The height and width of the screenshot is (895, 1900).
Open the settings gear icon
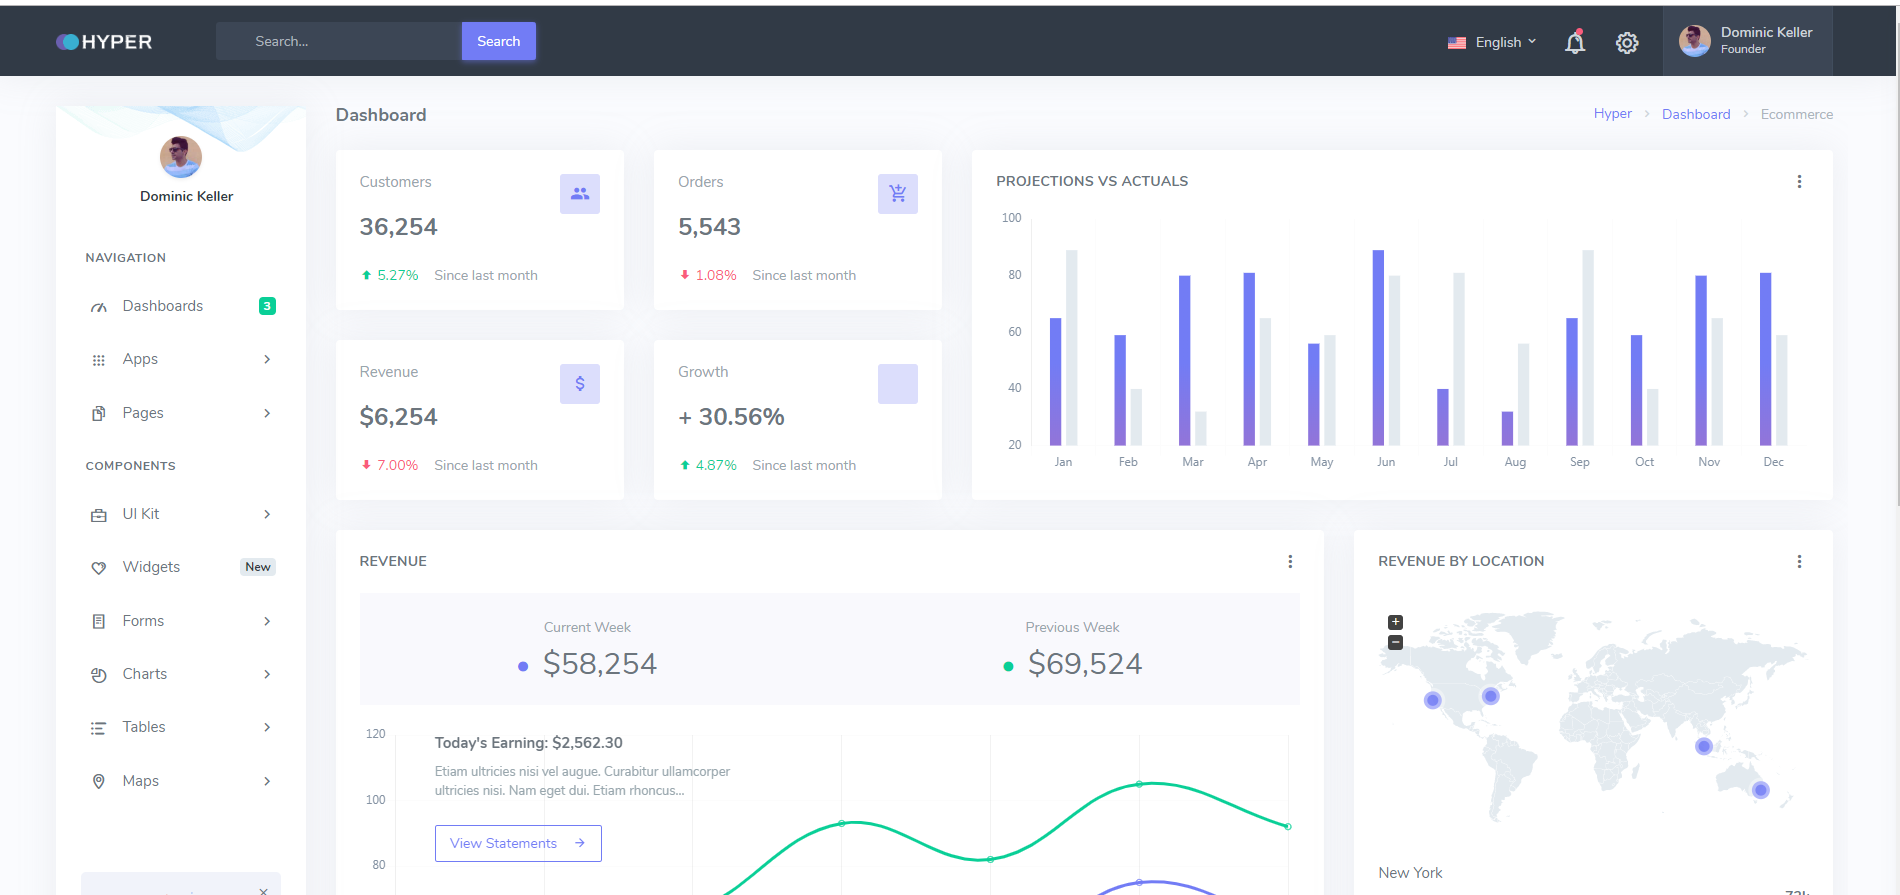(1627, 43)
